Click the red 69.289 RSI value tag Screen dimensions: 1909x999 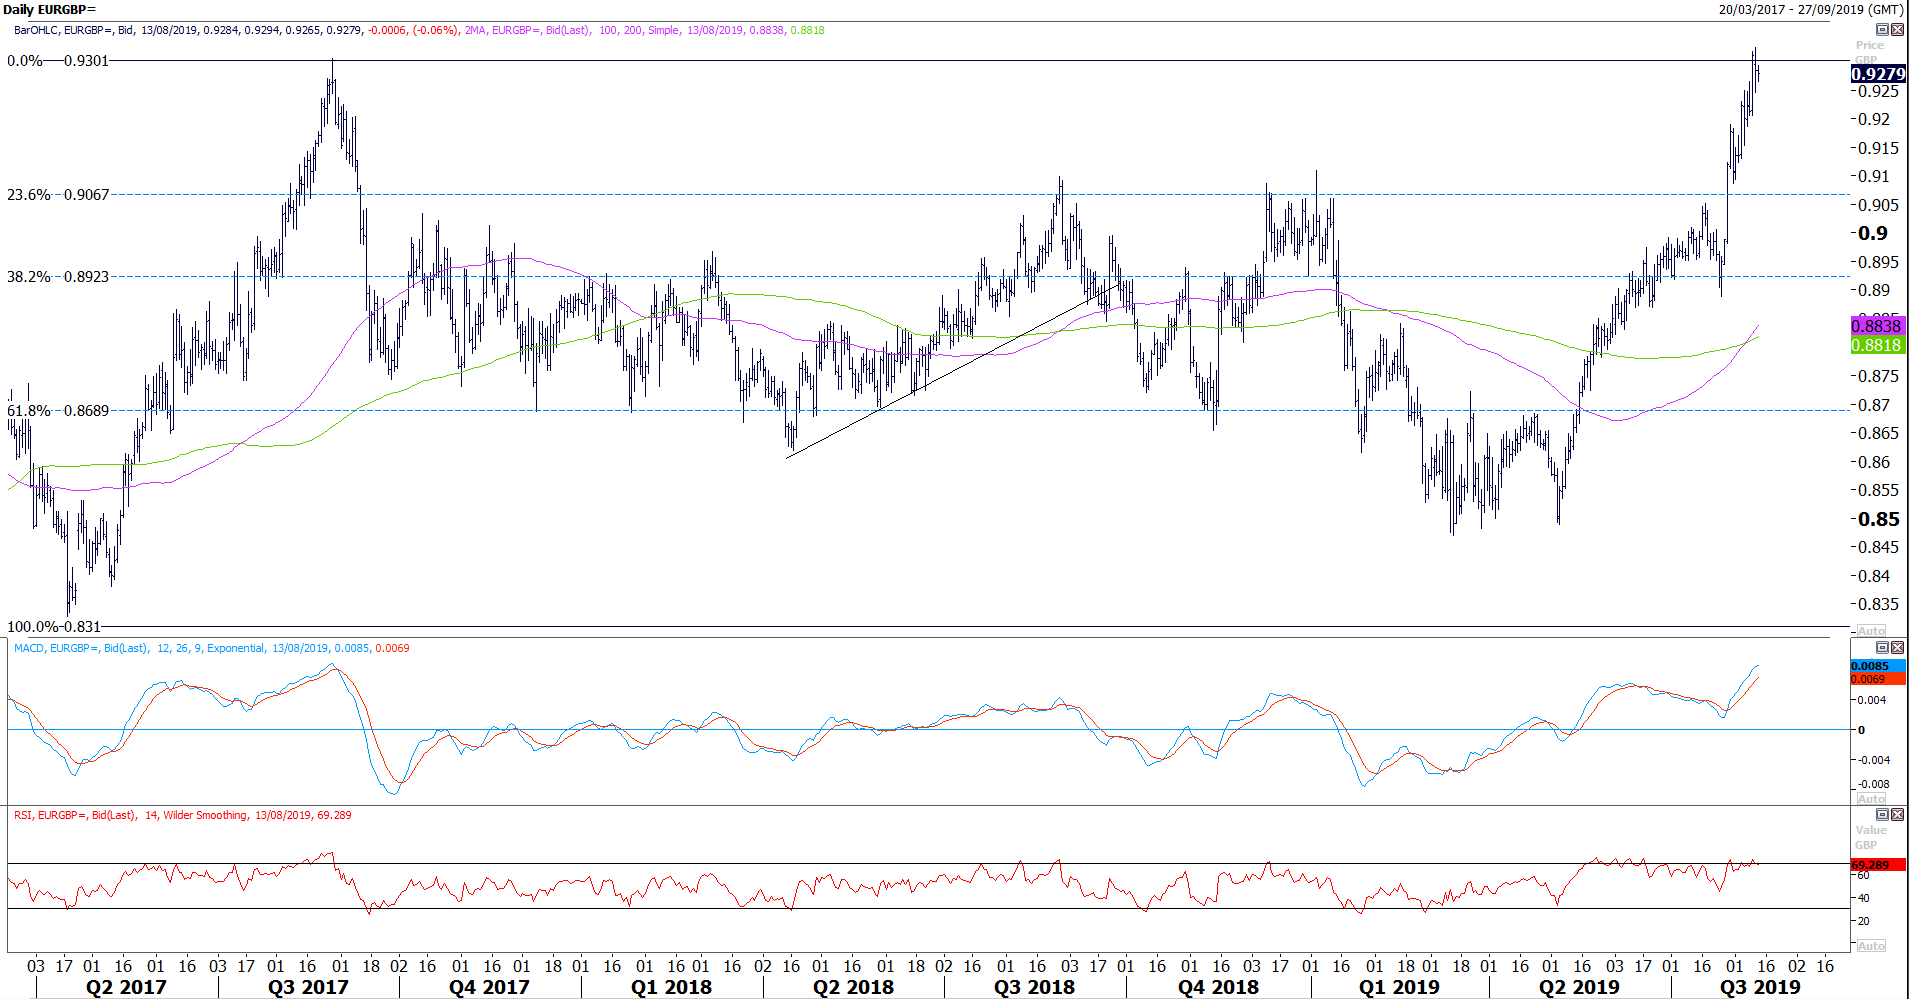[x=1878, y=865]
